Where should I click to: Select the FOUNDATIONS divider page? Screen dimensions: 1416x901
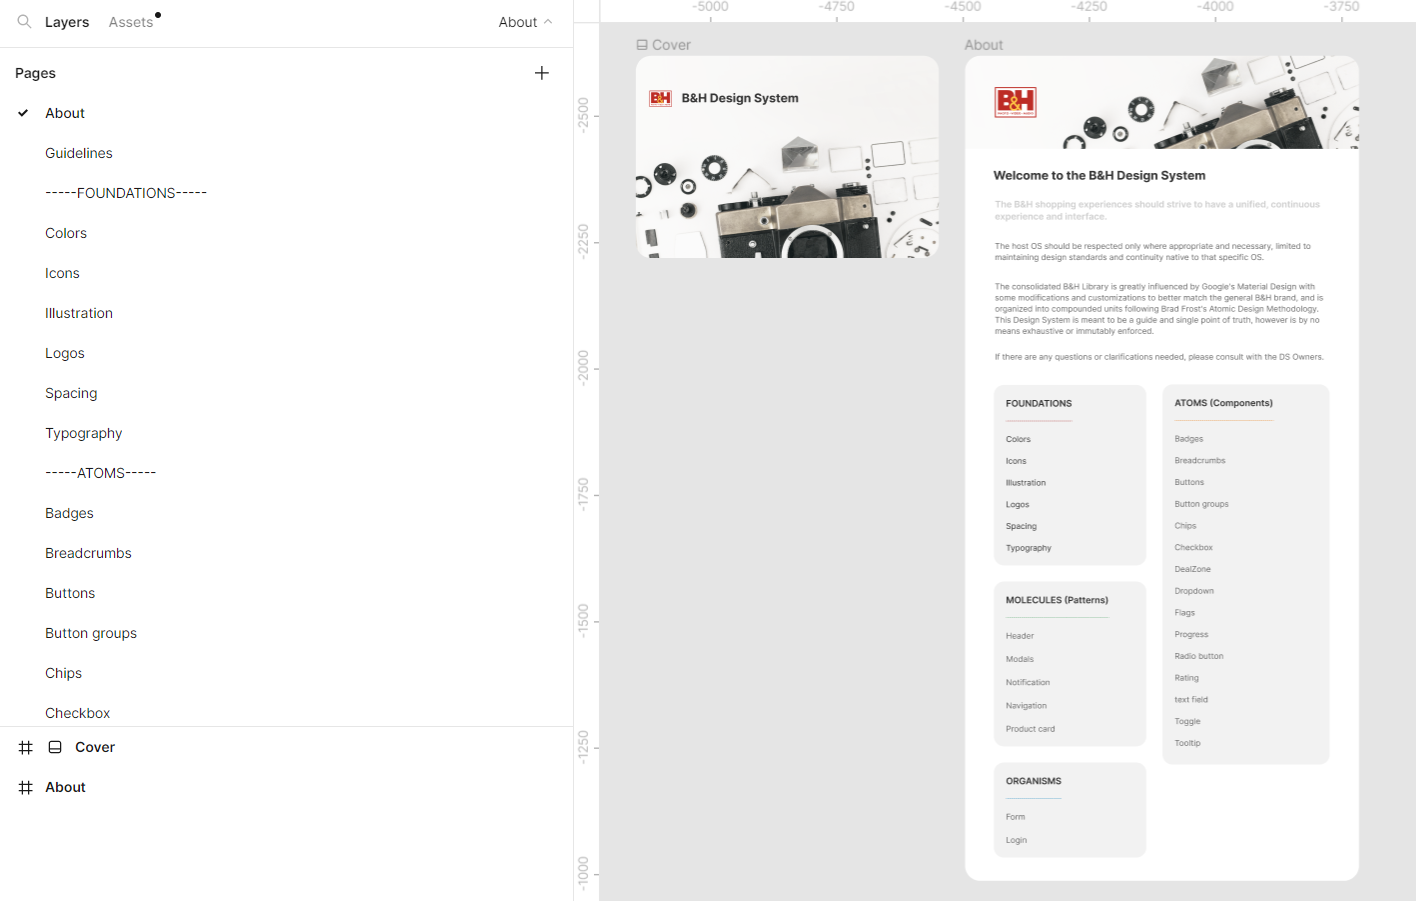[126, 193]
